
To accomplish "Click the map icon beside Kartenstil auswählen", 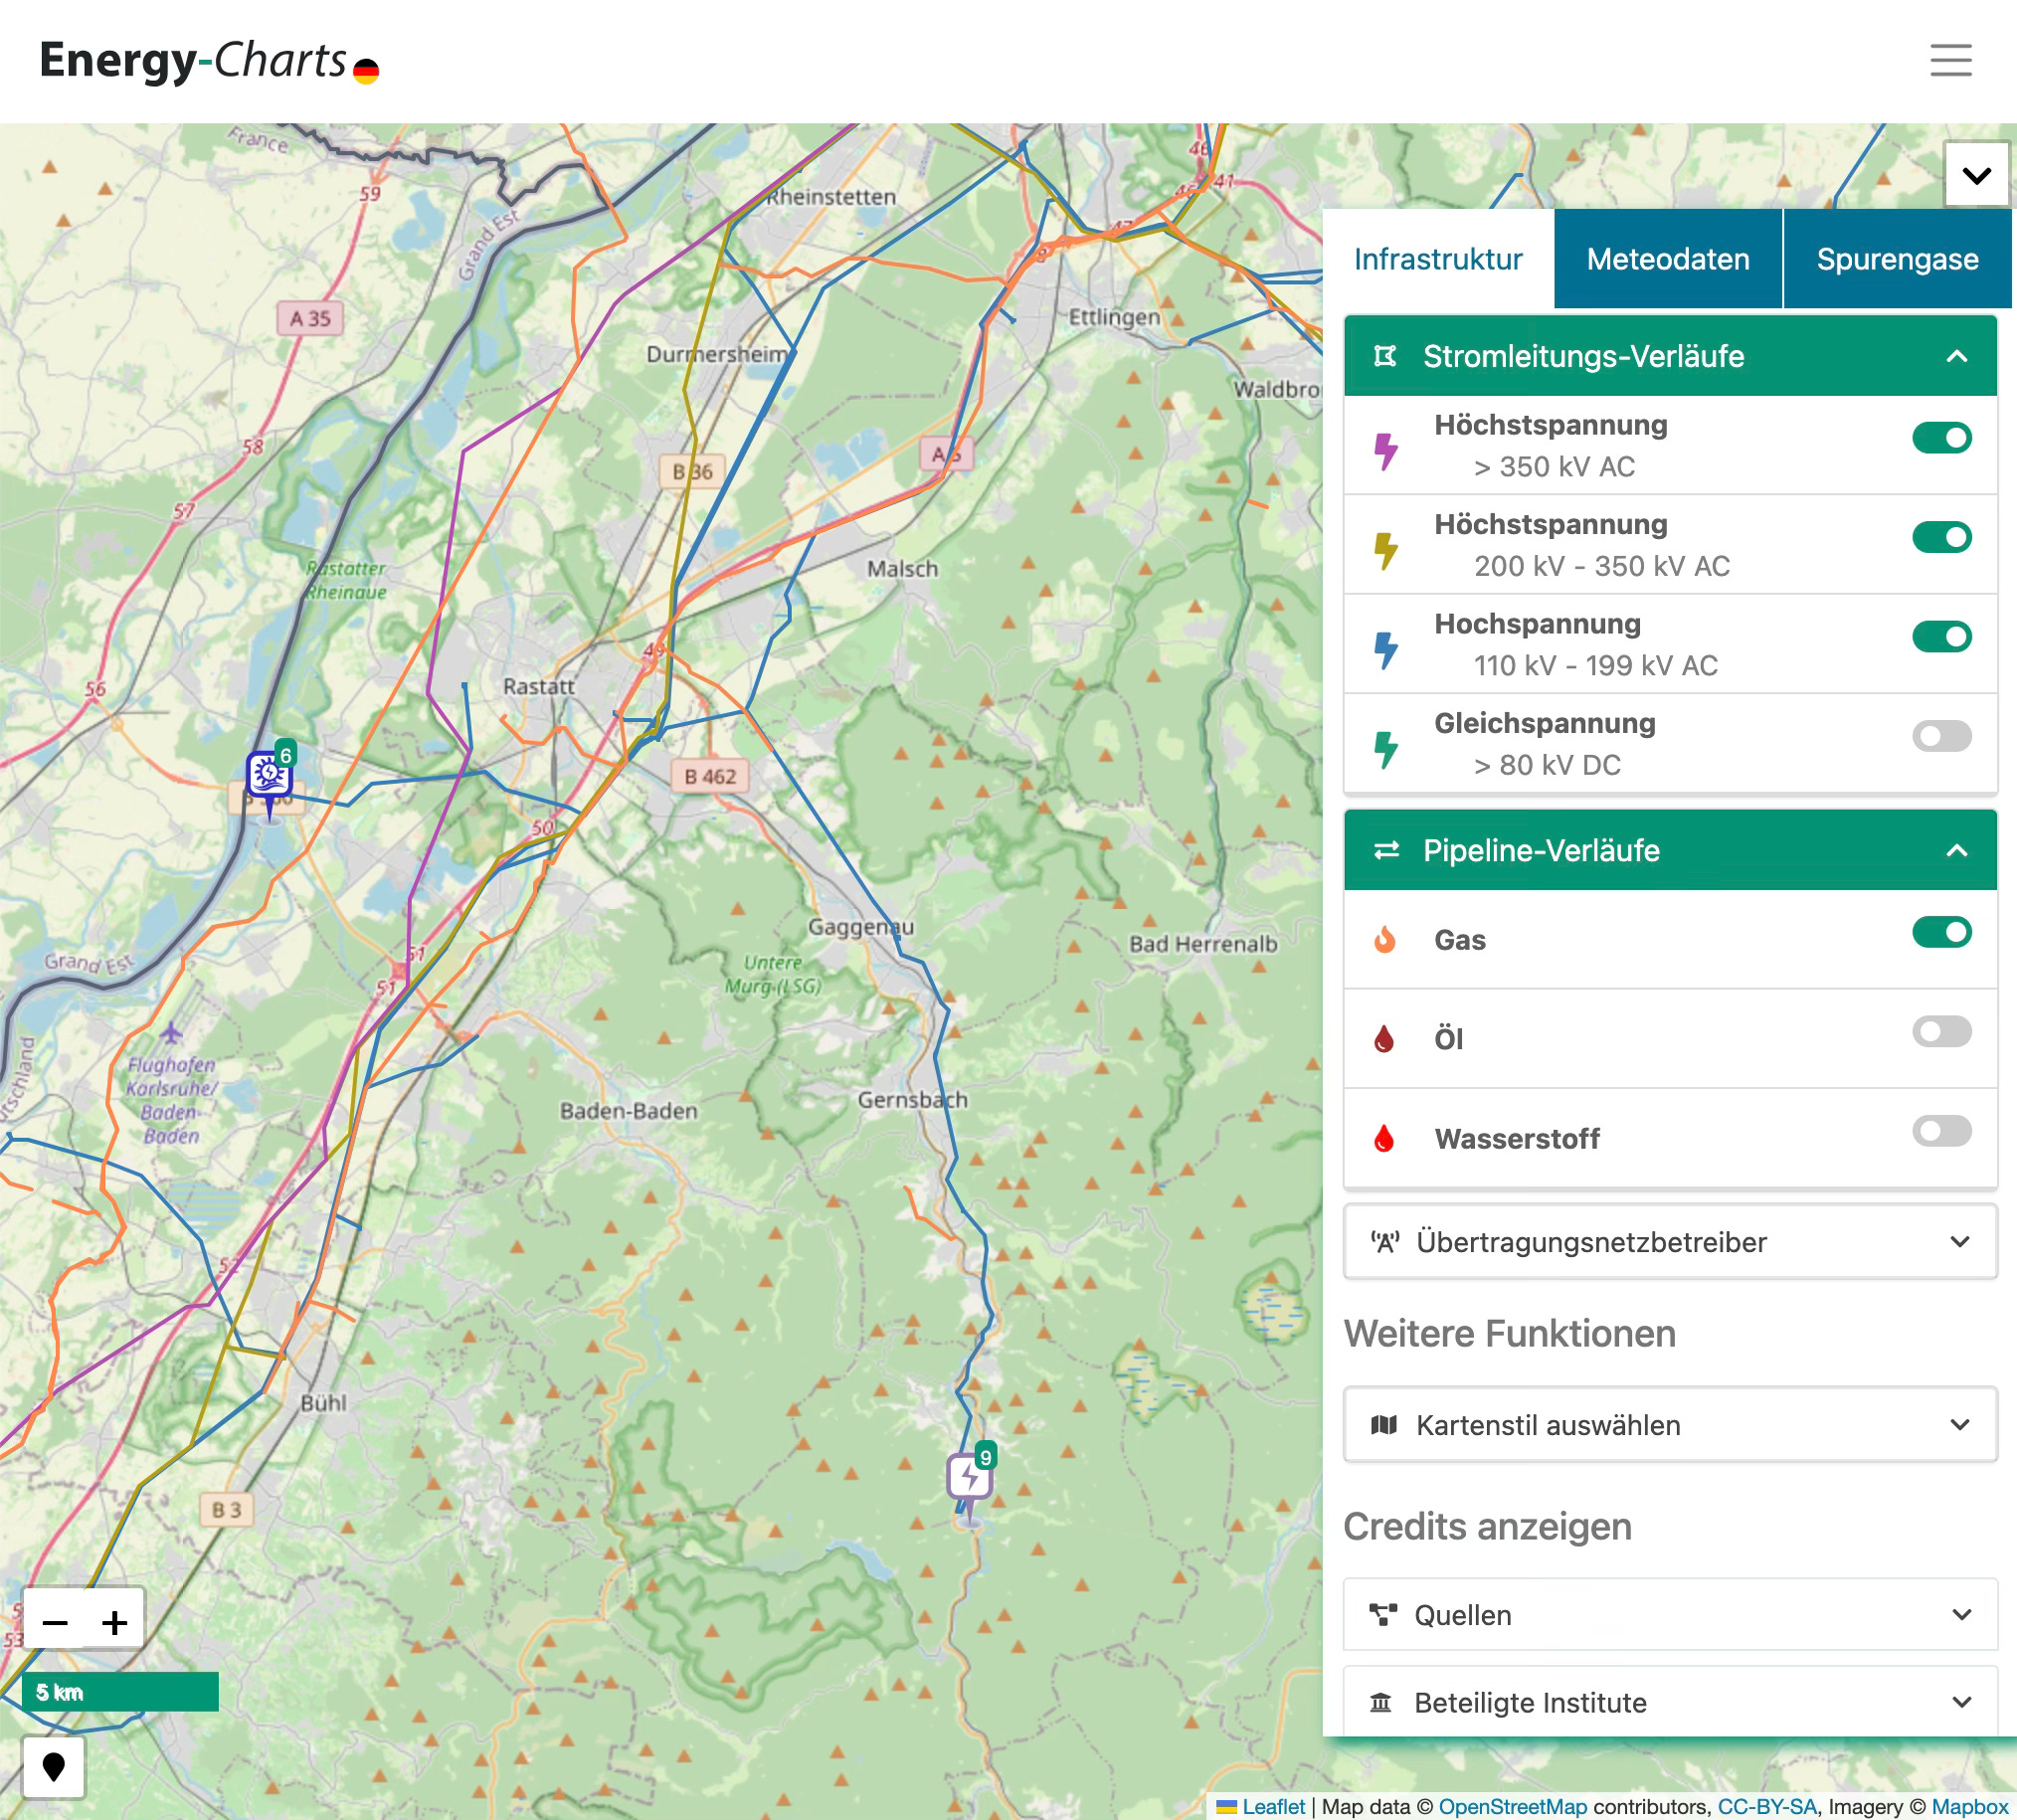I will click(1384, 1425).
